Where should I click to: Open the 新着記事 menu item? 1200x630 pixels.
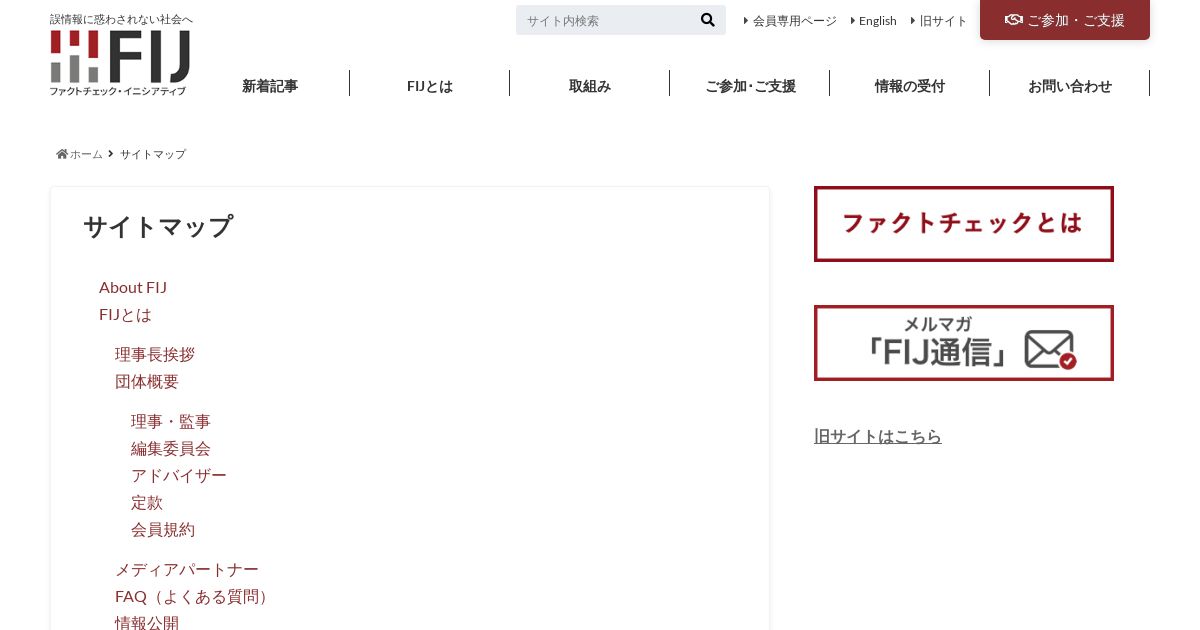270,86
